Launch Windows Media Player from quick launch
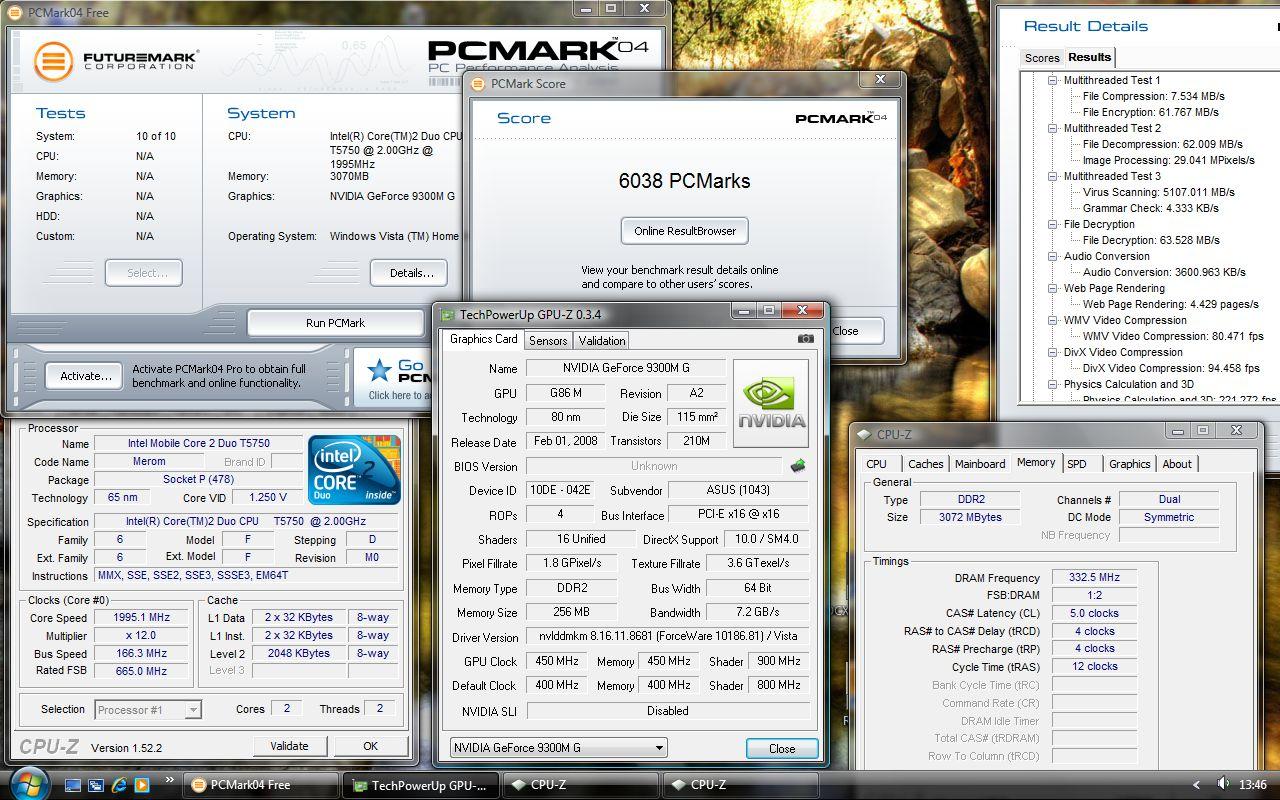The height and width of the screenshot is (800, 1280). 142,785
